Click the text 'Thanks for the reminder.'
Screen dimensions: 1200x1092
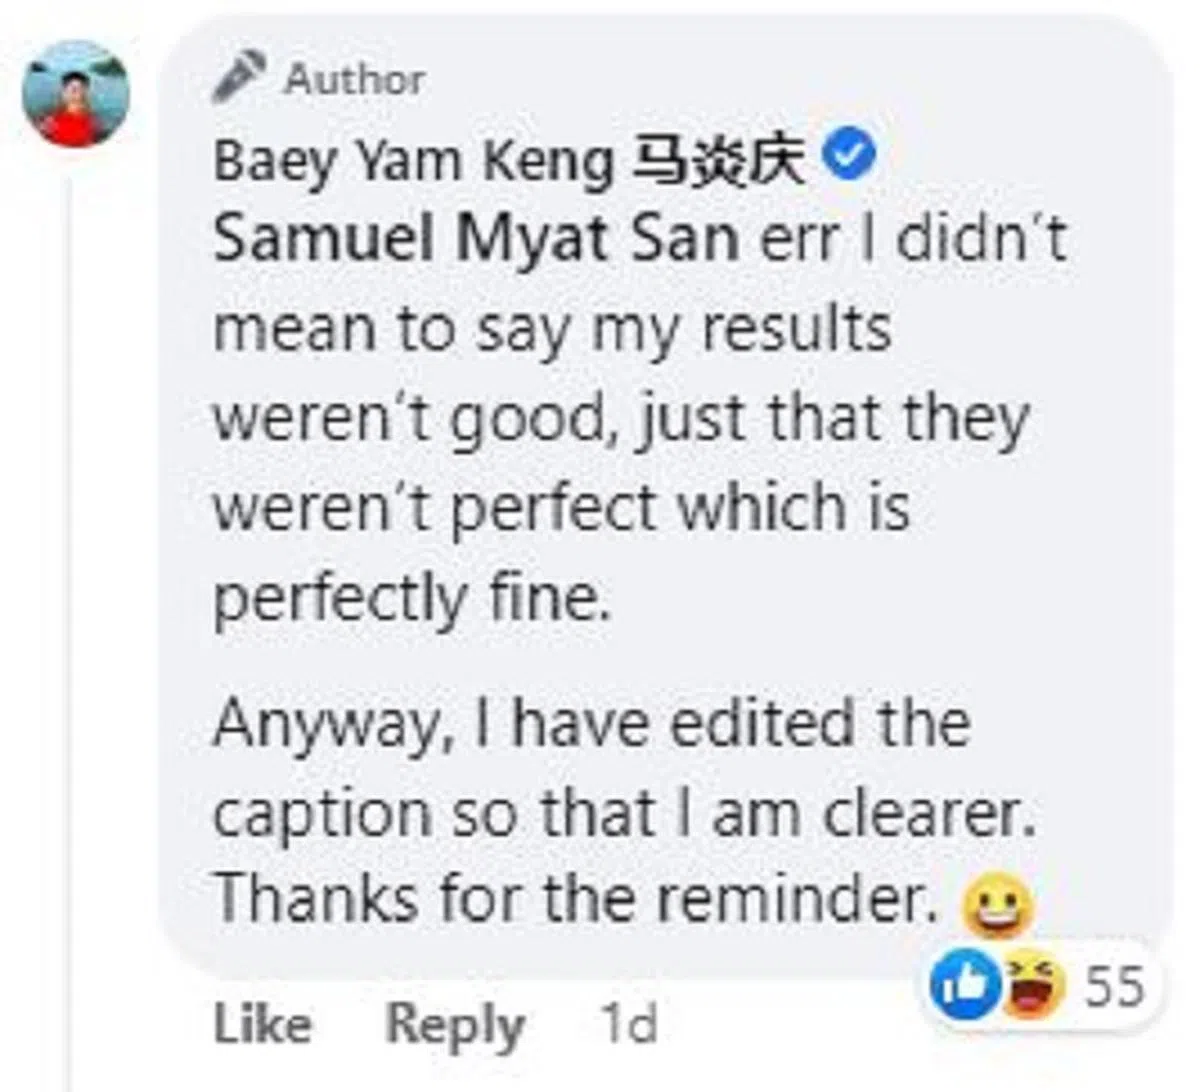576,898
